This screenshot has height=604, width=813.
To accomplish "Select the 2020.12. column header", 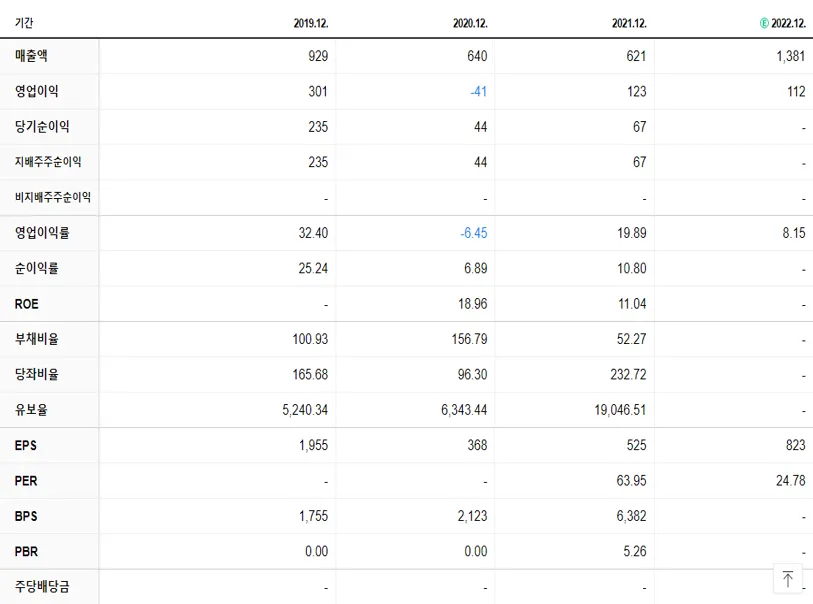I will tap(470, 23).
